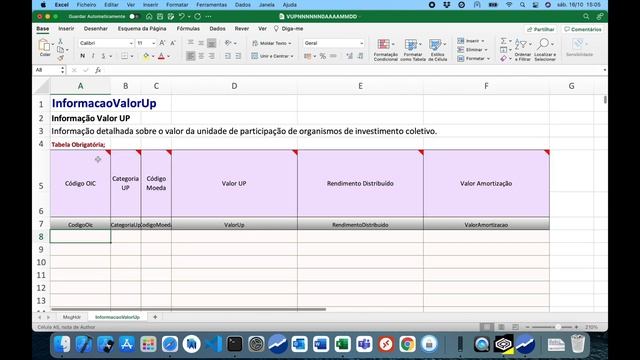Image resolution: width=640 pixels, height=360 pixels.
Task: Click the Increase Indent icon
Action: tap(238, 56)
